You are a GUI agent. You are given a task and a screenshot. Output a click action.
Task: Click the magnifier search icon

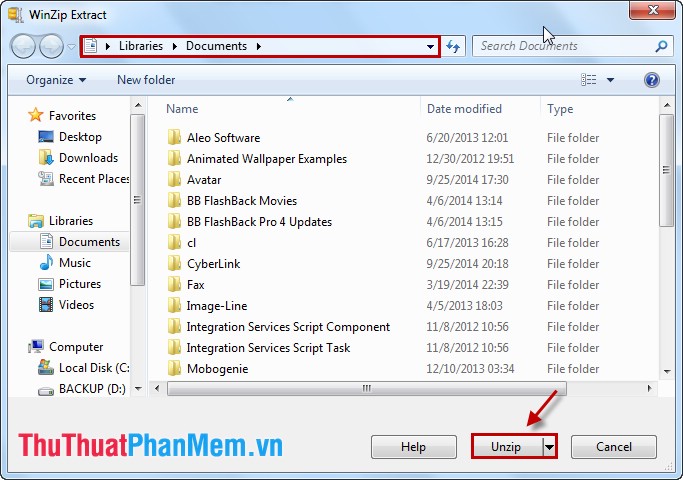coord(662,46)
